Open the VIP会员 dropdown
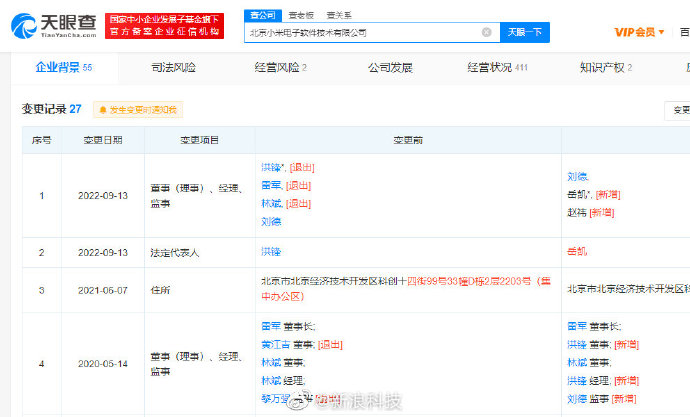The width and height of the screenshot is (690, 417). (640, 32)
